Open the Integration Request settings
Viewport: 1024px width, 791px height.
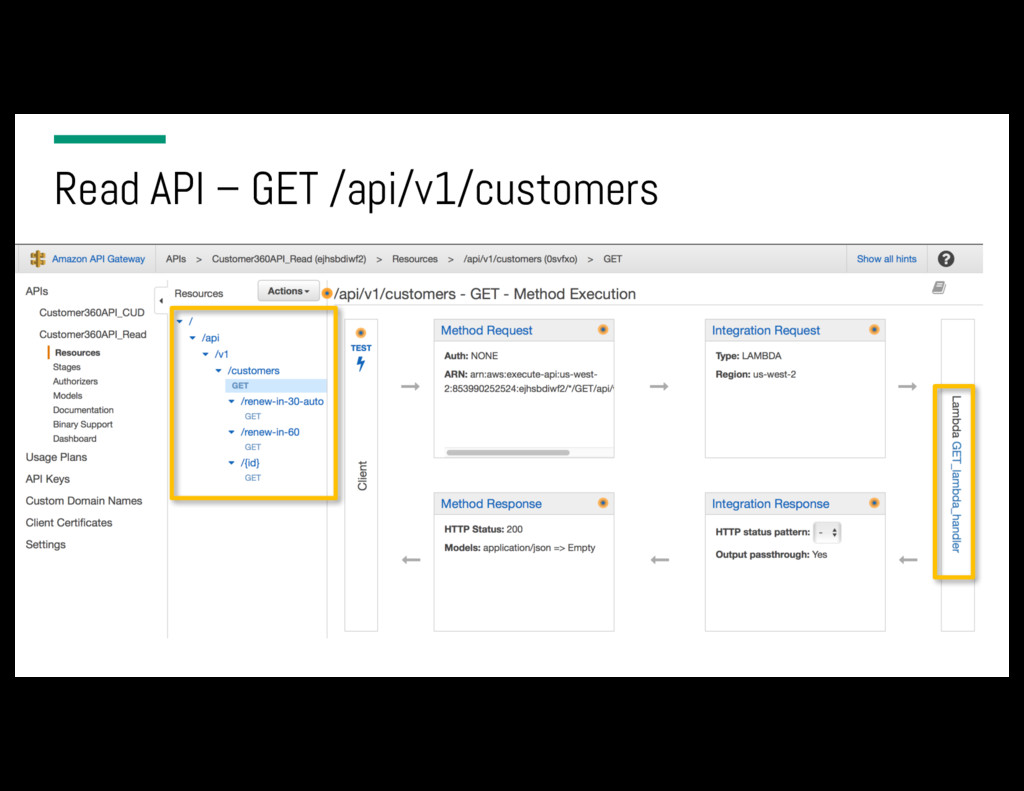[765, 331]
